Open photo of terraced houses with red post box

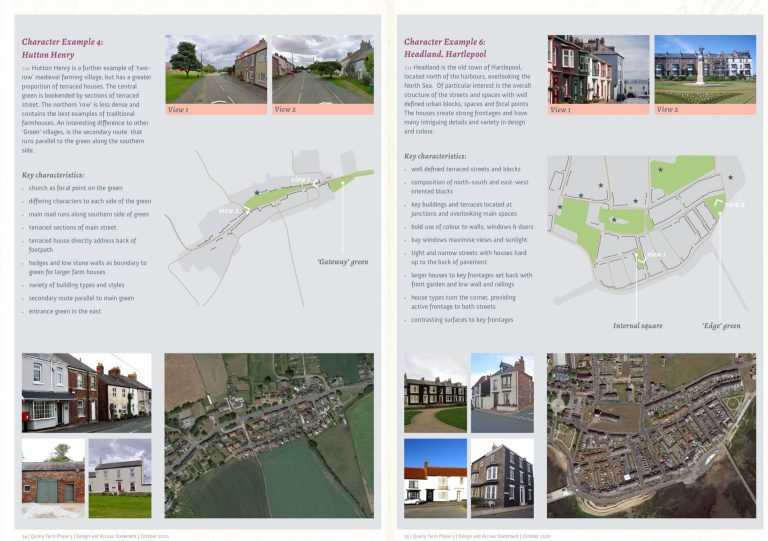tap(87, 393)
